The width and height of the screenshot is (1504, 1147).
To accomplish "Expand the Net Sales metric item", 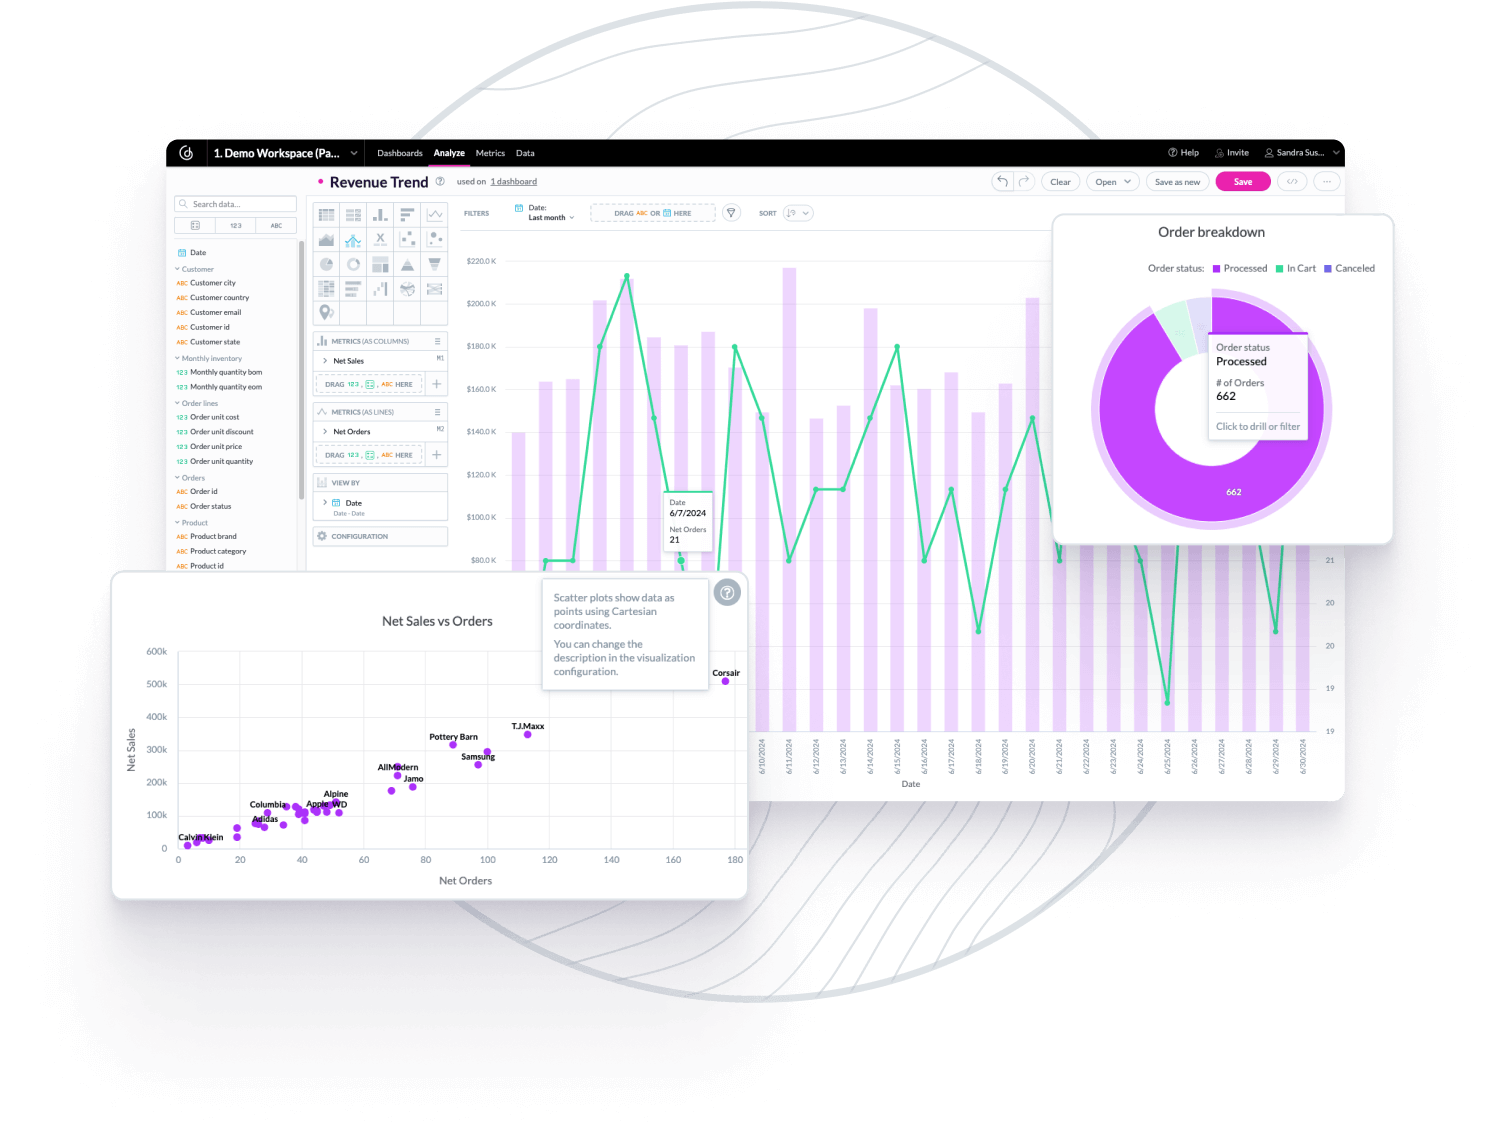I will [x=380, y=361].
